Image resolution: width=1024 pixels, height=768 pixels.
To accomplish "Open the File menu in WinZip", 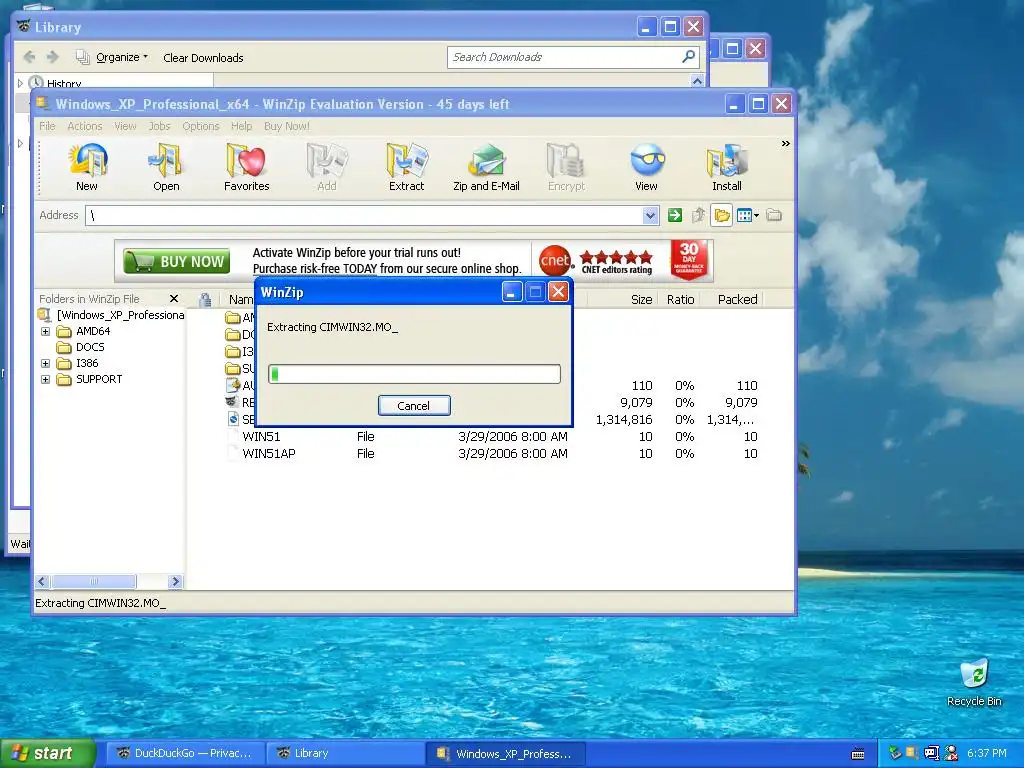I will [47, 126].
